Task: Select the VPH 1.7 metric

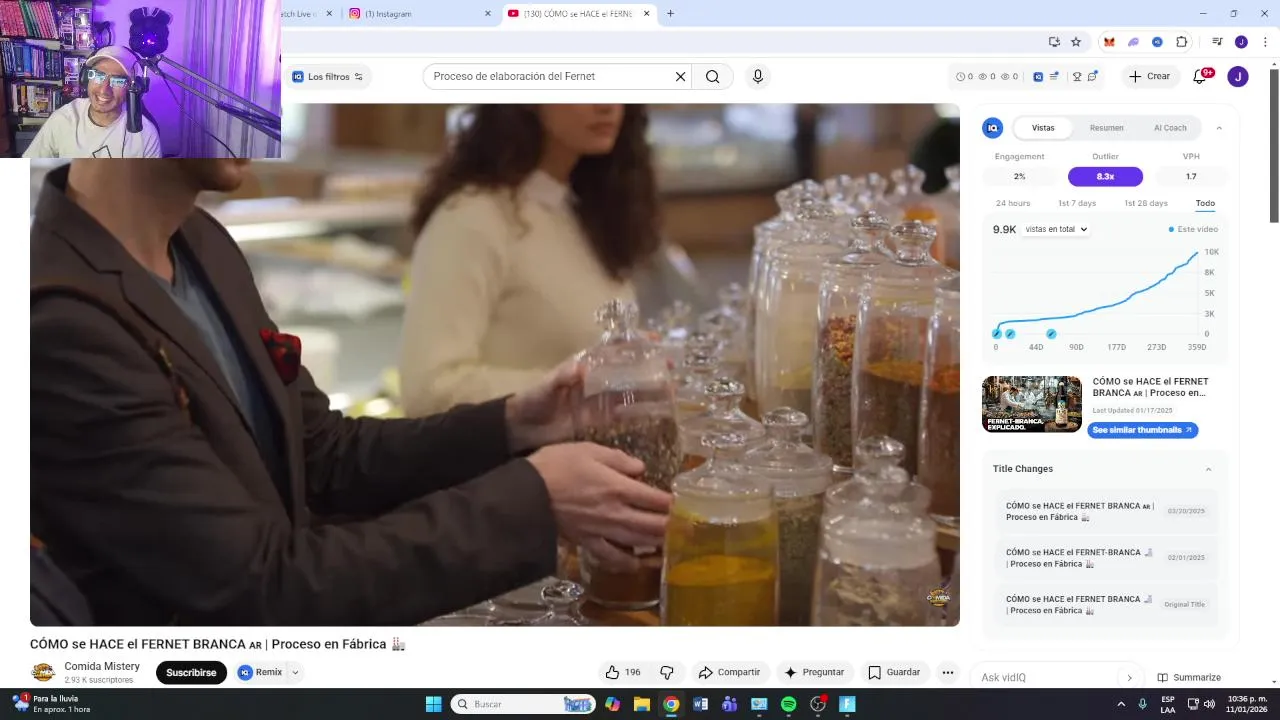Action: coord(1191,176)
